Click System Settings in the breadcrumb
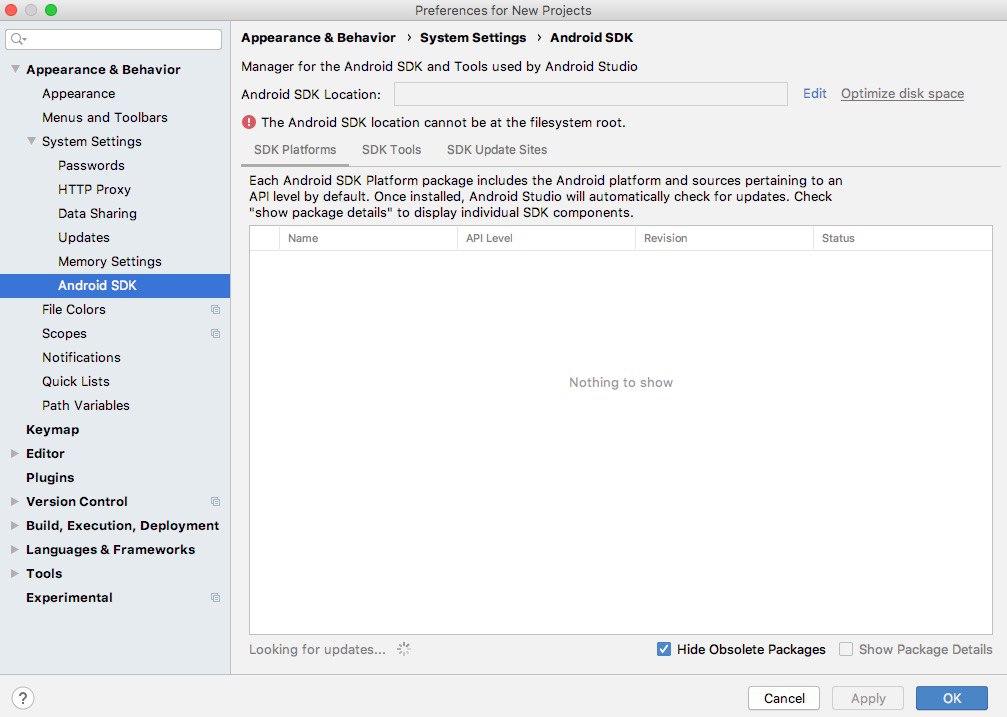This screenshot has height=717, width=1007. coord(473,37)
